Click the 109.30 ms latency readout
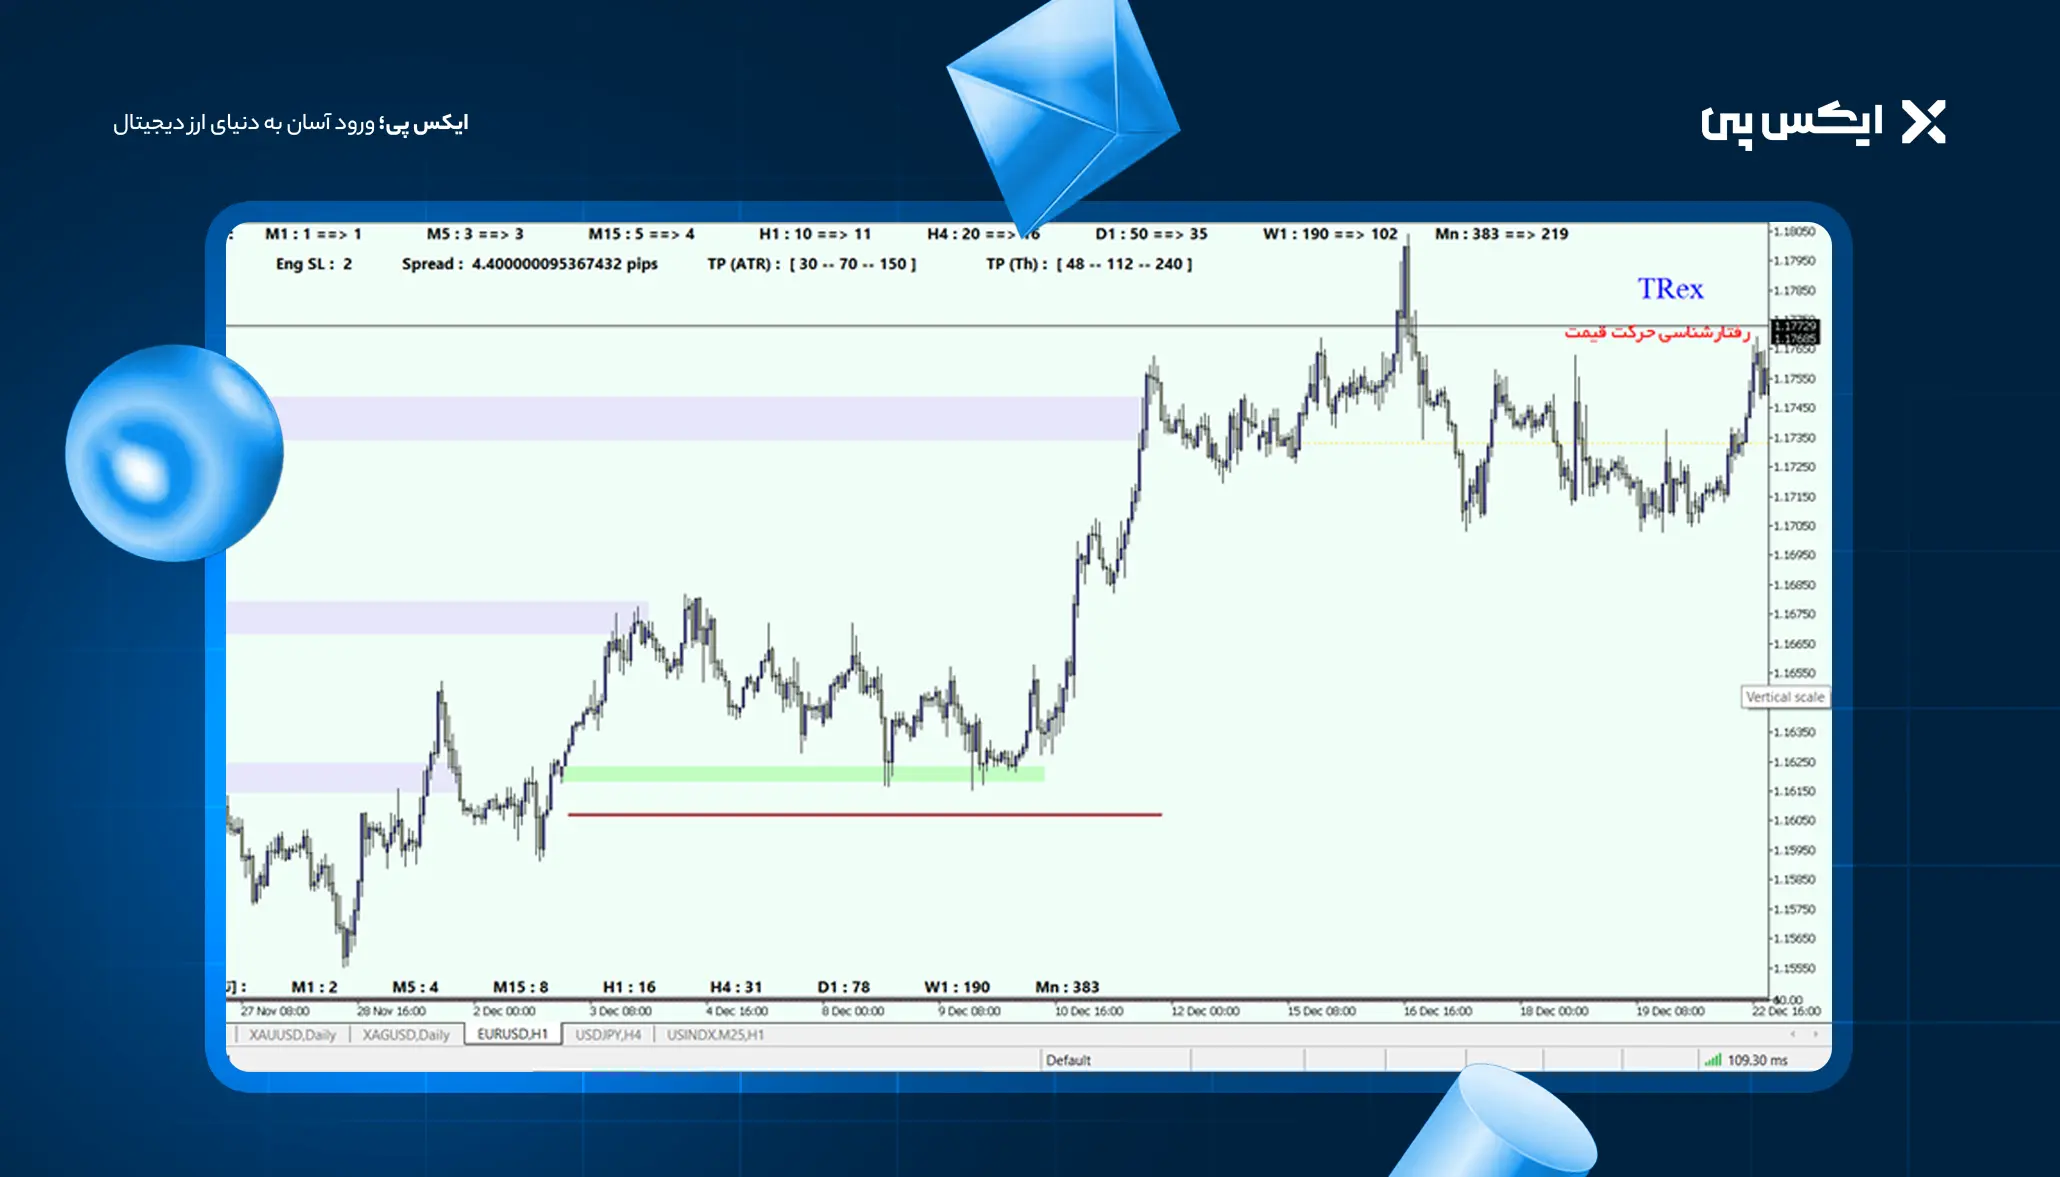 point(1757,1060)
